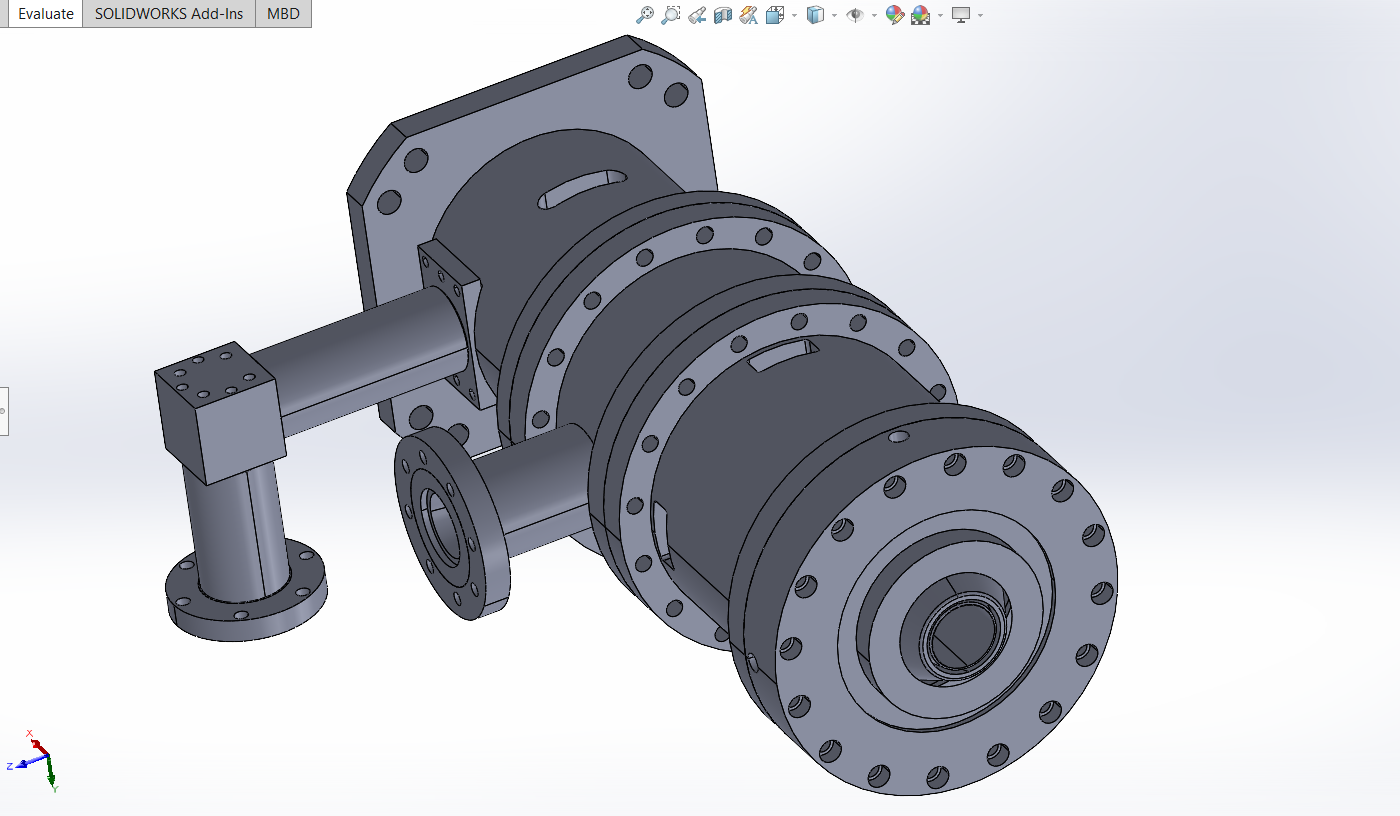Expand the Display Style dropdown arrow
Viewport: 1400px width, 816px height.
tap(834, 15)
